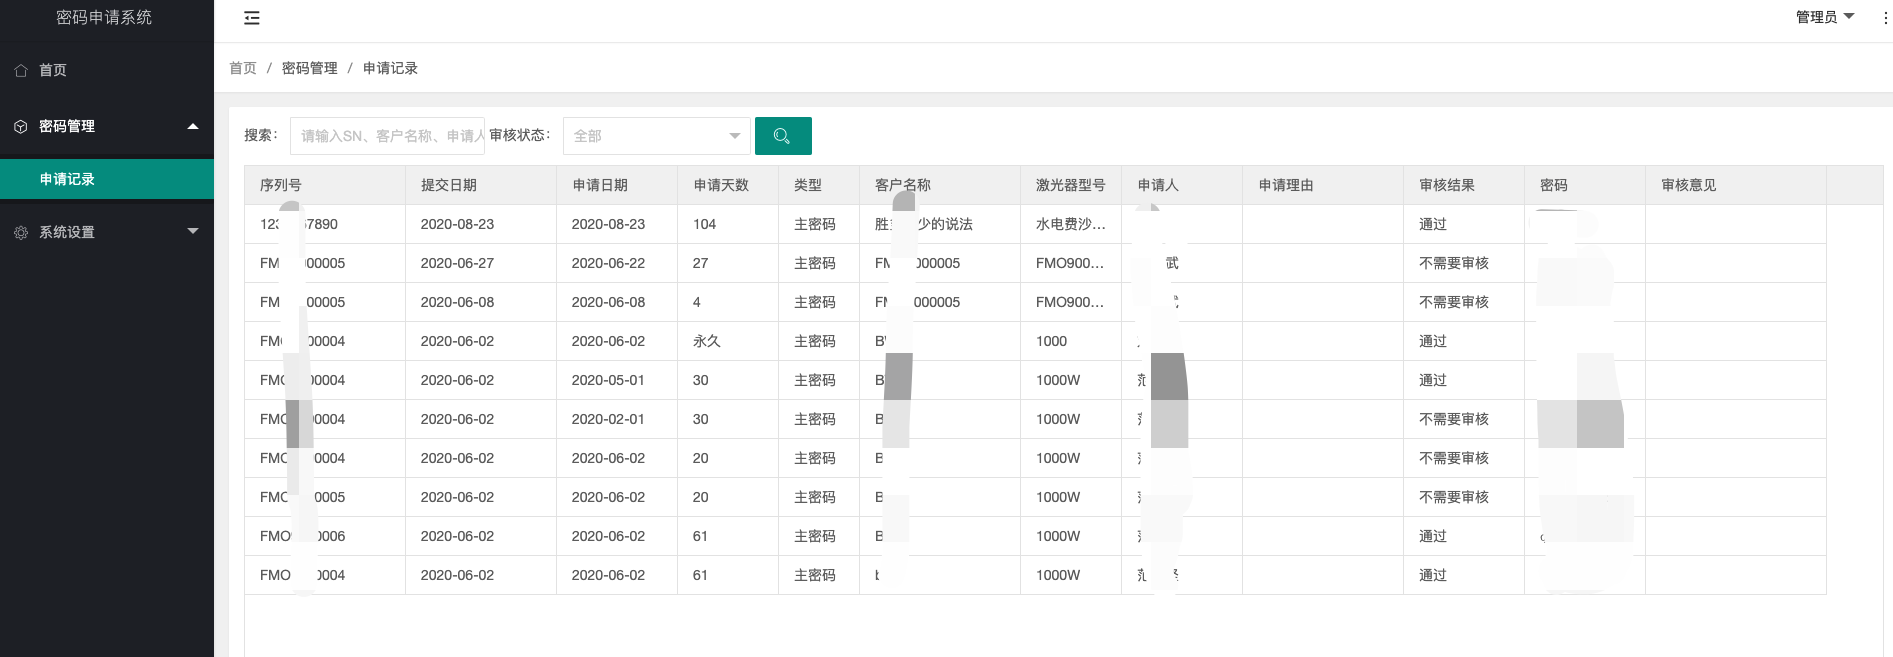Screen dimensions: 1893x657
Task: Click the 提交日期 column header
Action: pyautogui.click(x=449, y=185)
